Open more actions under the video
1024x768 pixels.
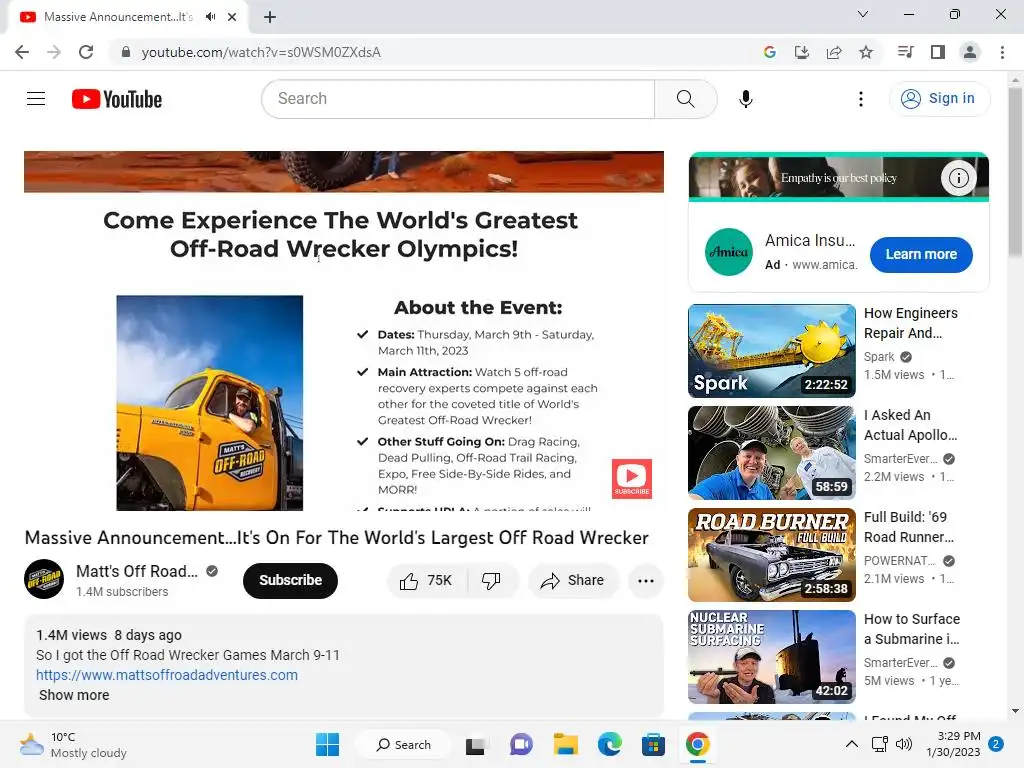pyautogui.click(x=646, y=581)
